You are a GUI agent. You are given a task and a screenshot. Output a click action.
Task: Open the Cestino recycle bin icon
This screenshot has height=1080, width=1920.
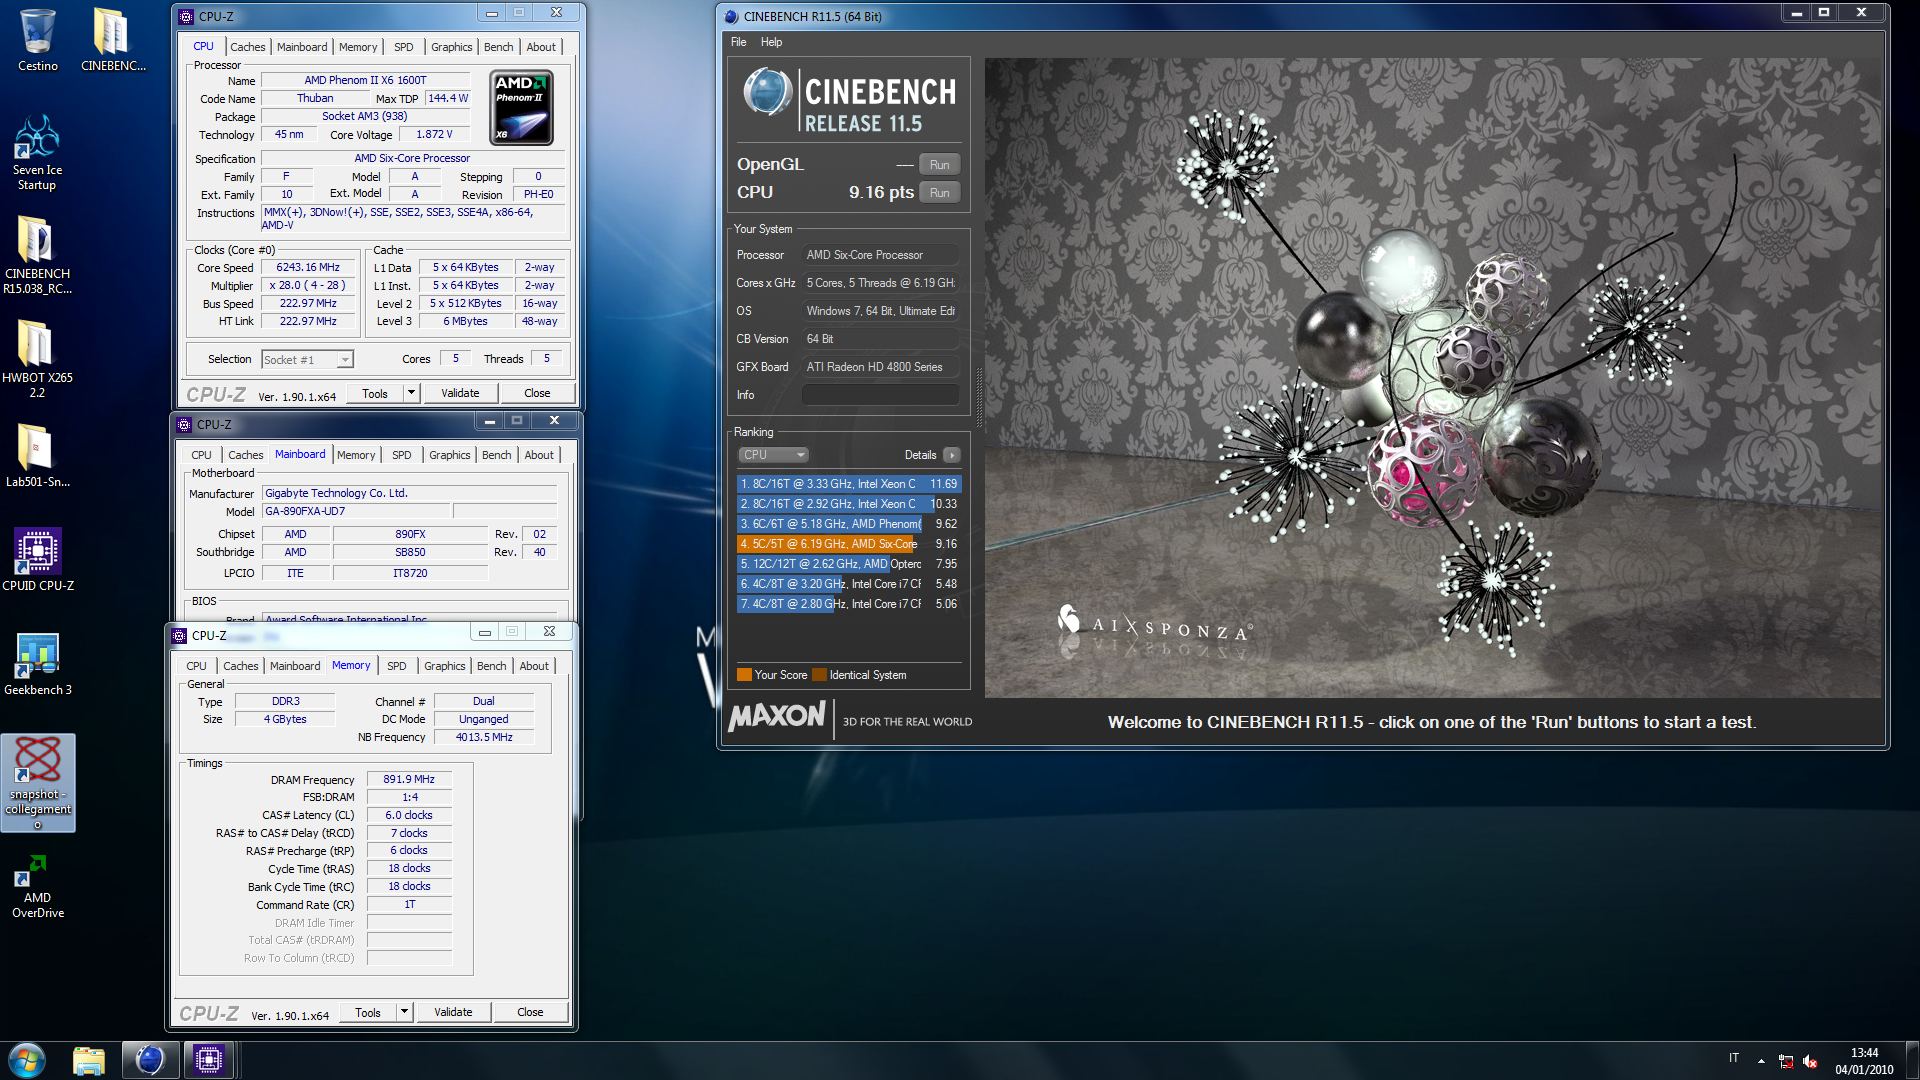[37, 40]
